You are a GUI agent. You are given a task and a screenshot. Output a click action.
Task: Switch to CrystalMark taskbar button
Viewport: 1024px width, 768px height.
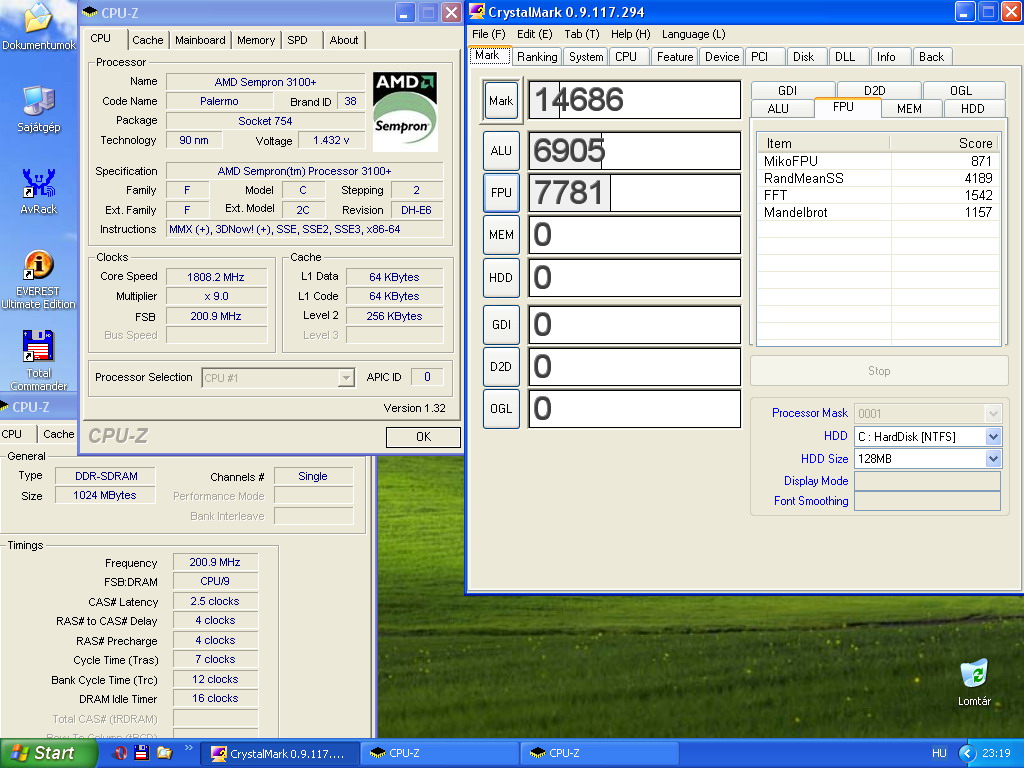click(x=279, y=754)
